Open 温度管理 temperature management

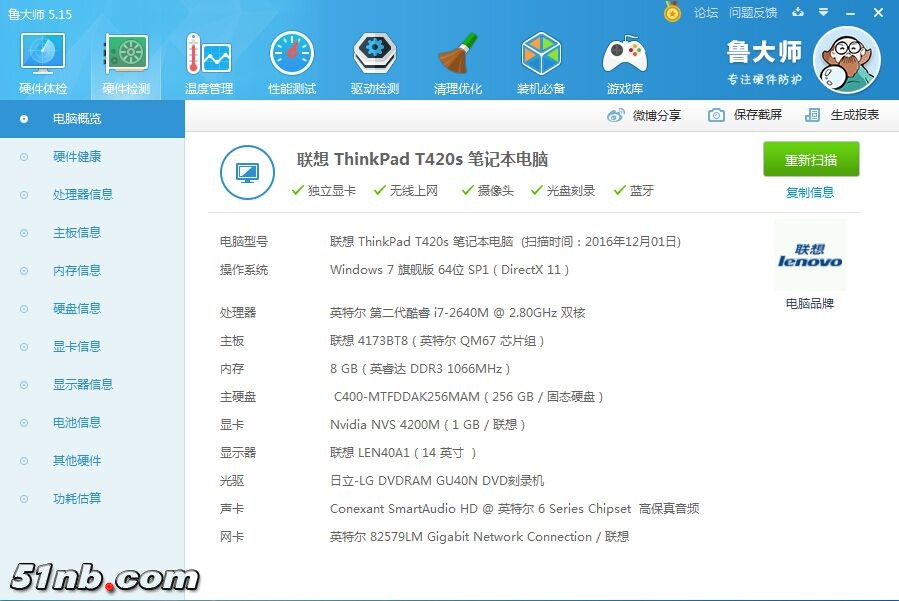click(x=207, y=60)
